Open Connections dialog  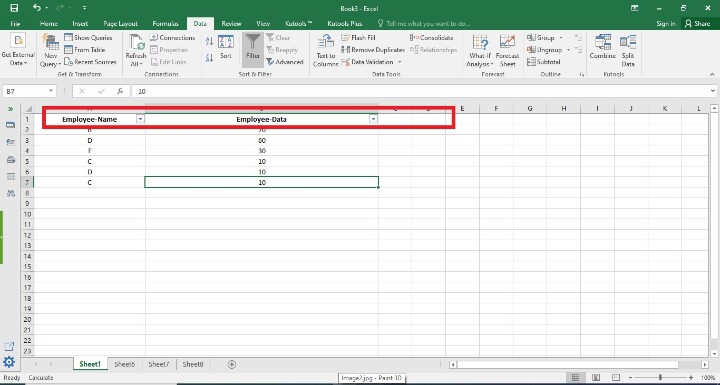[x=173, y=38]
